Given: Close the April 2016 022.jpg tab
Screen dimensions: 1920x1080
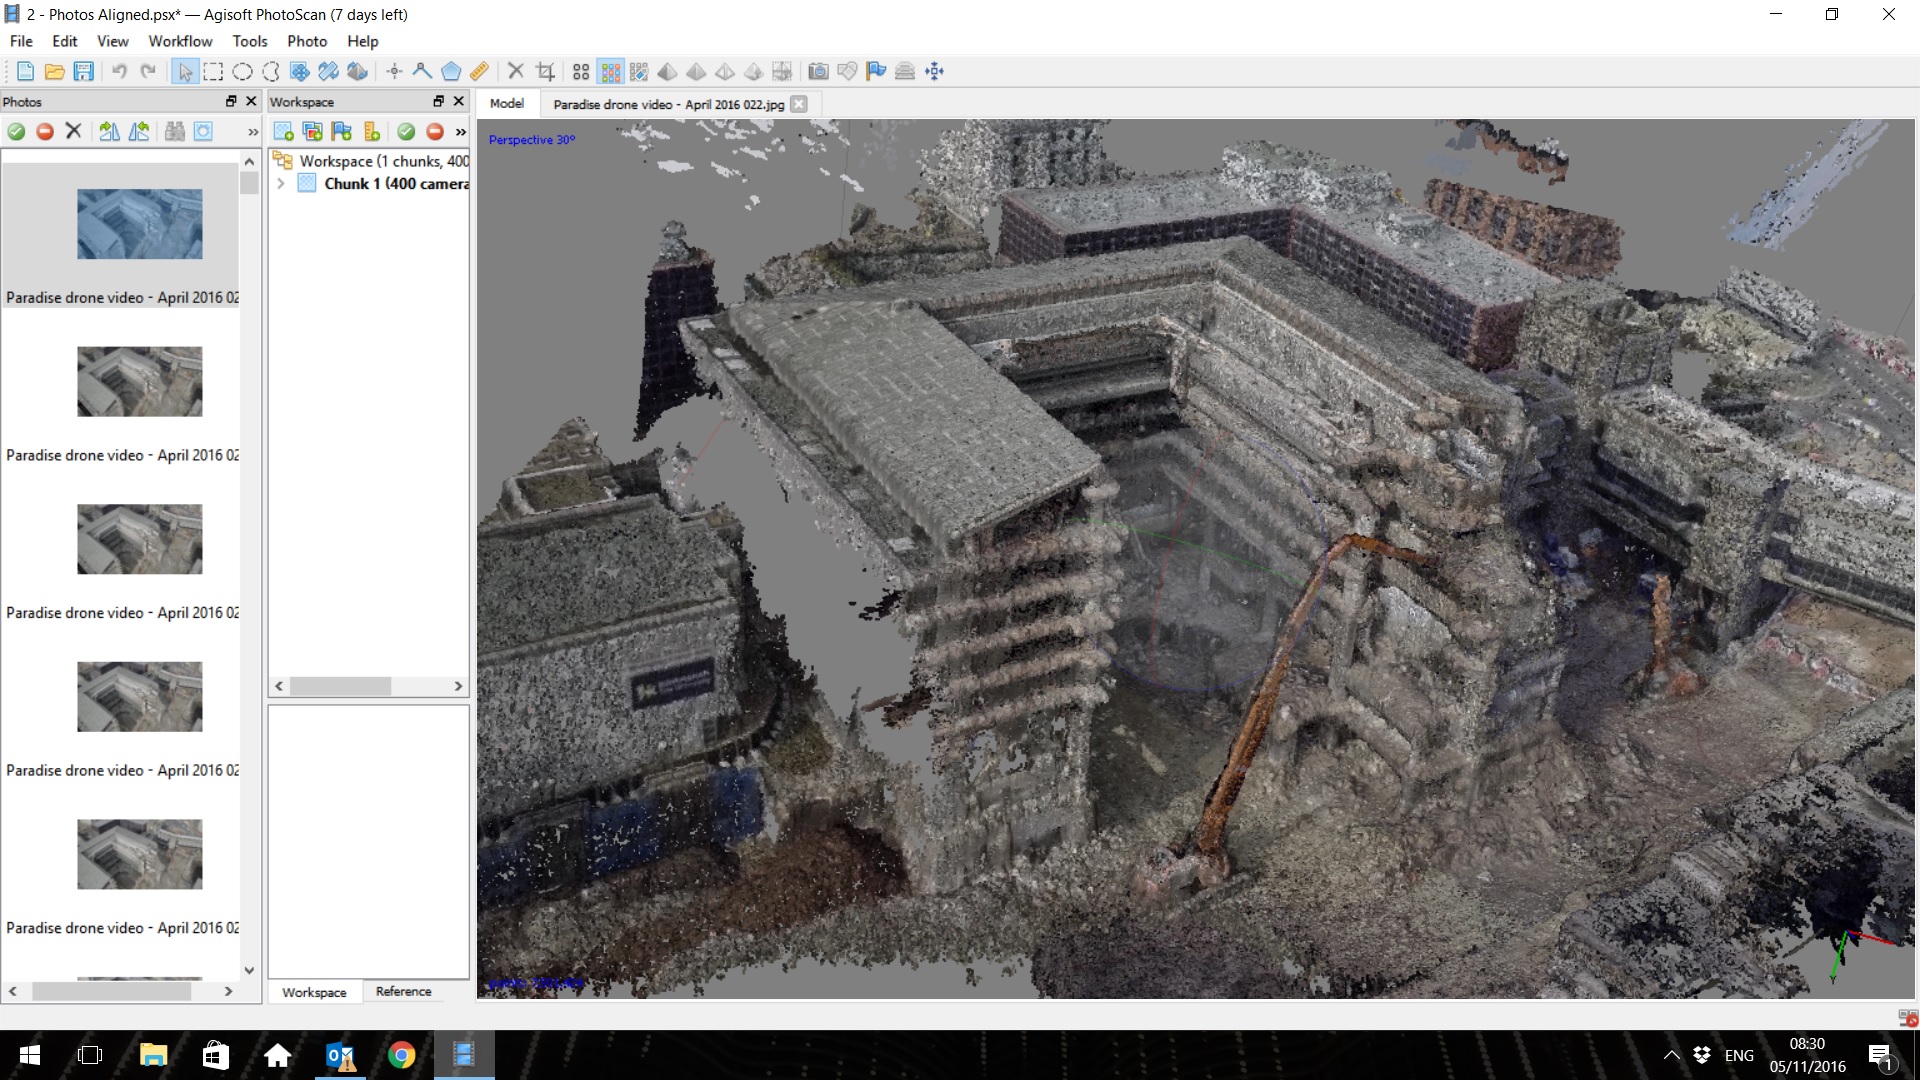Looking at the screenshot, I should pos(799,104).
